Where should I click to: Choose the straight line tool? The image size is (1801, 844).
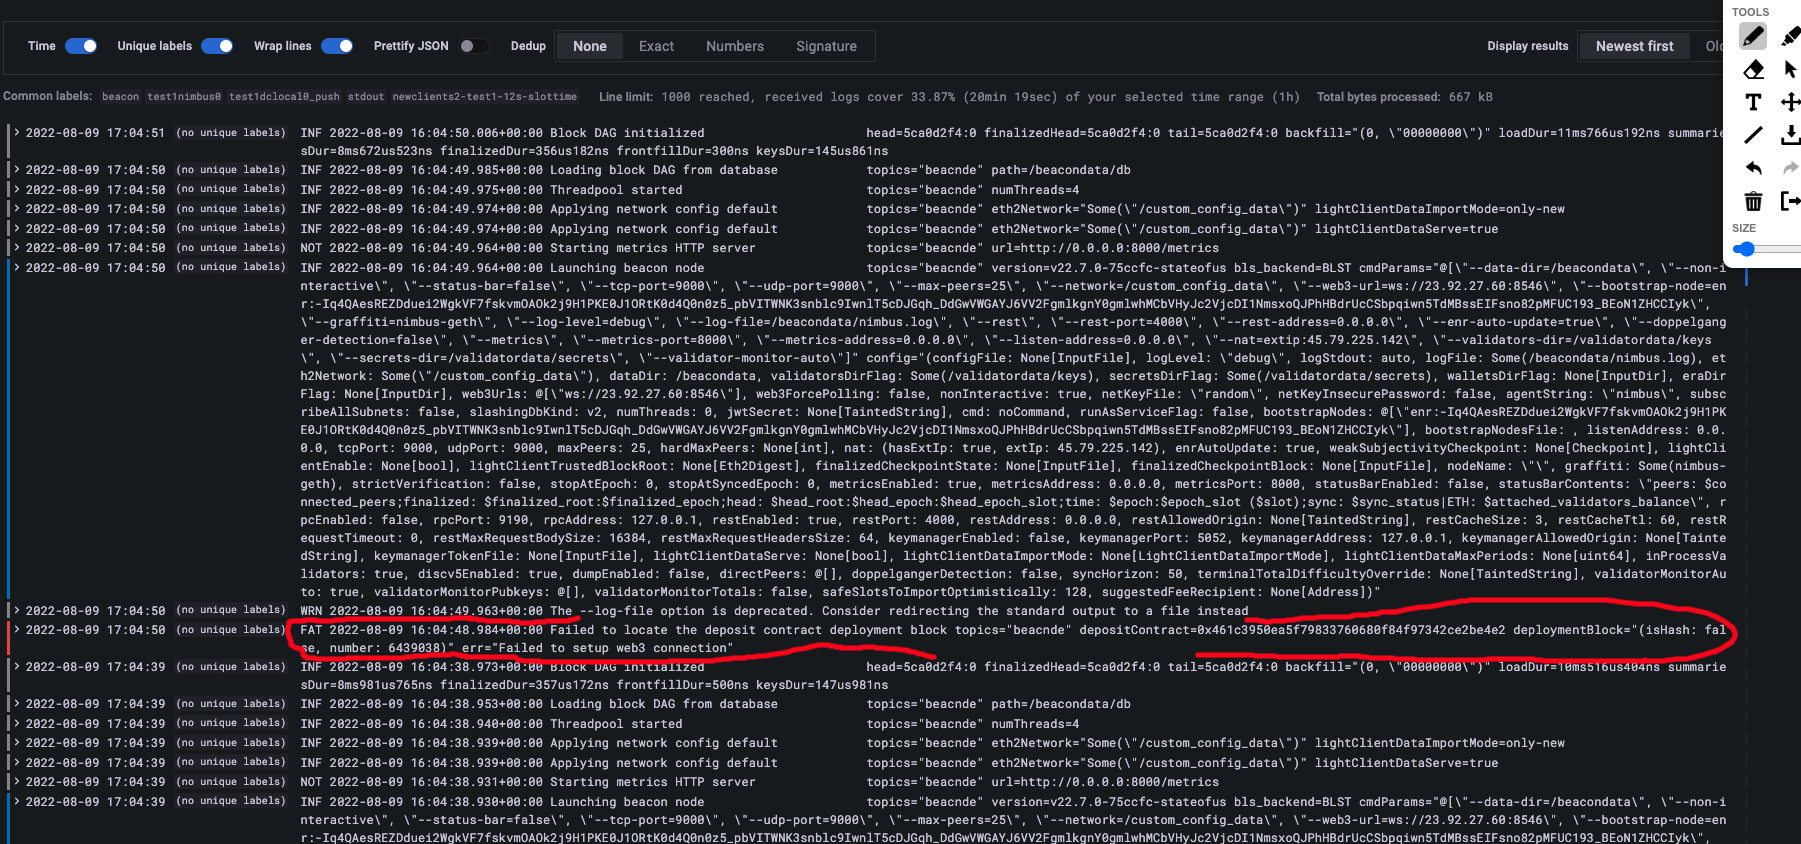pyautogui.click(x=1753, y=135)
